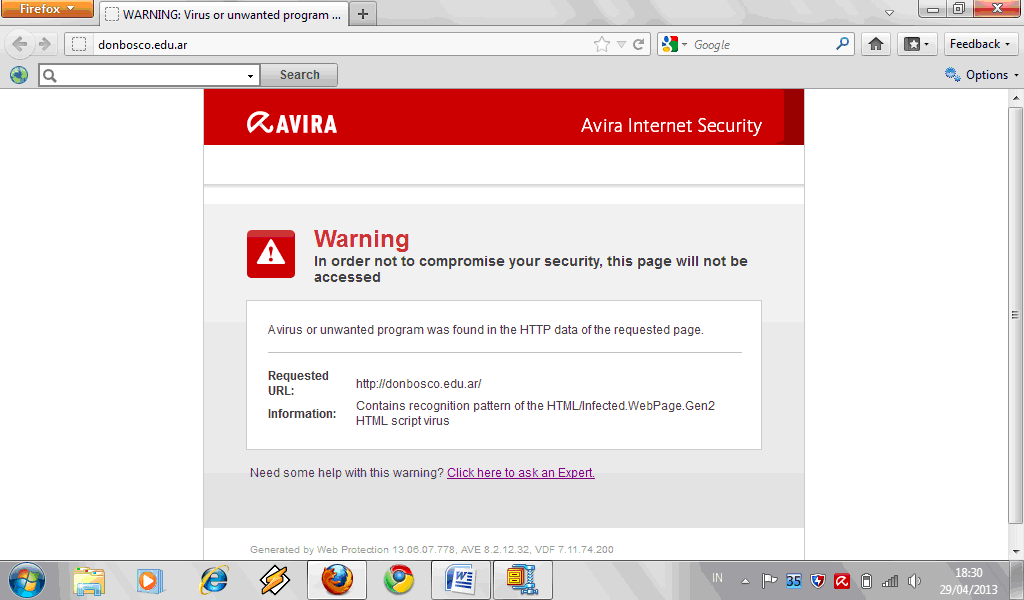Click the magnifier in the Google search box

pos(842,44)
